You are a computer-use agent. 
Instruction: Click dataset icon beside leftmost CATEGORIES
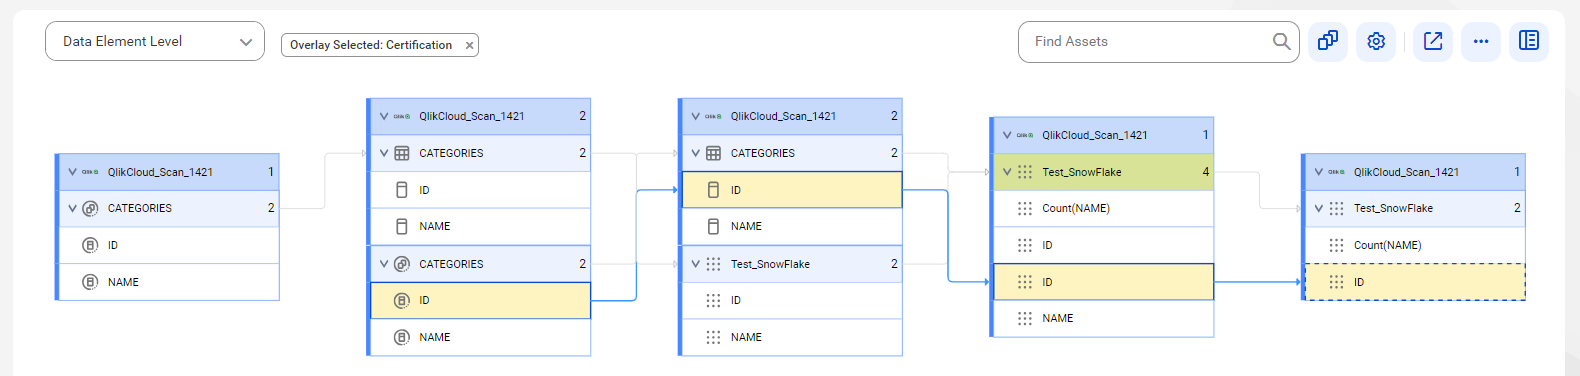pos(90,208)
